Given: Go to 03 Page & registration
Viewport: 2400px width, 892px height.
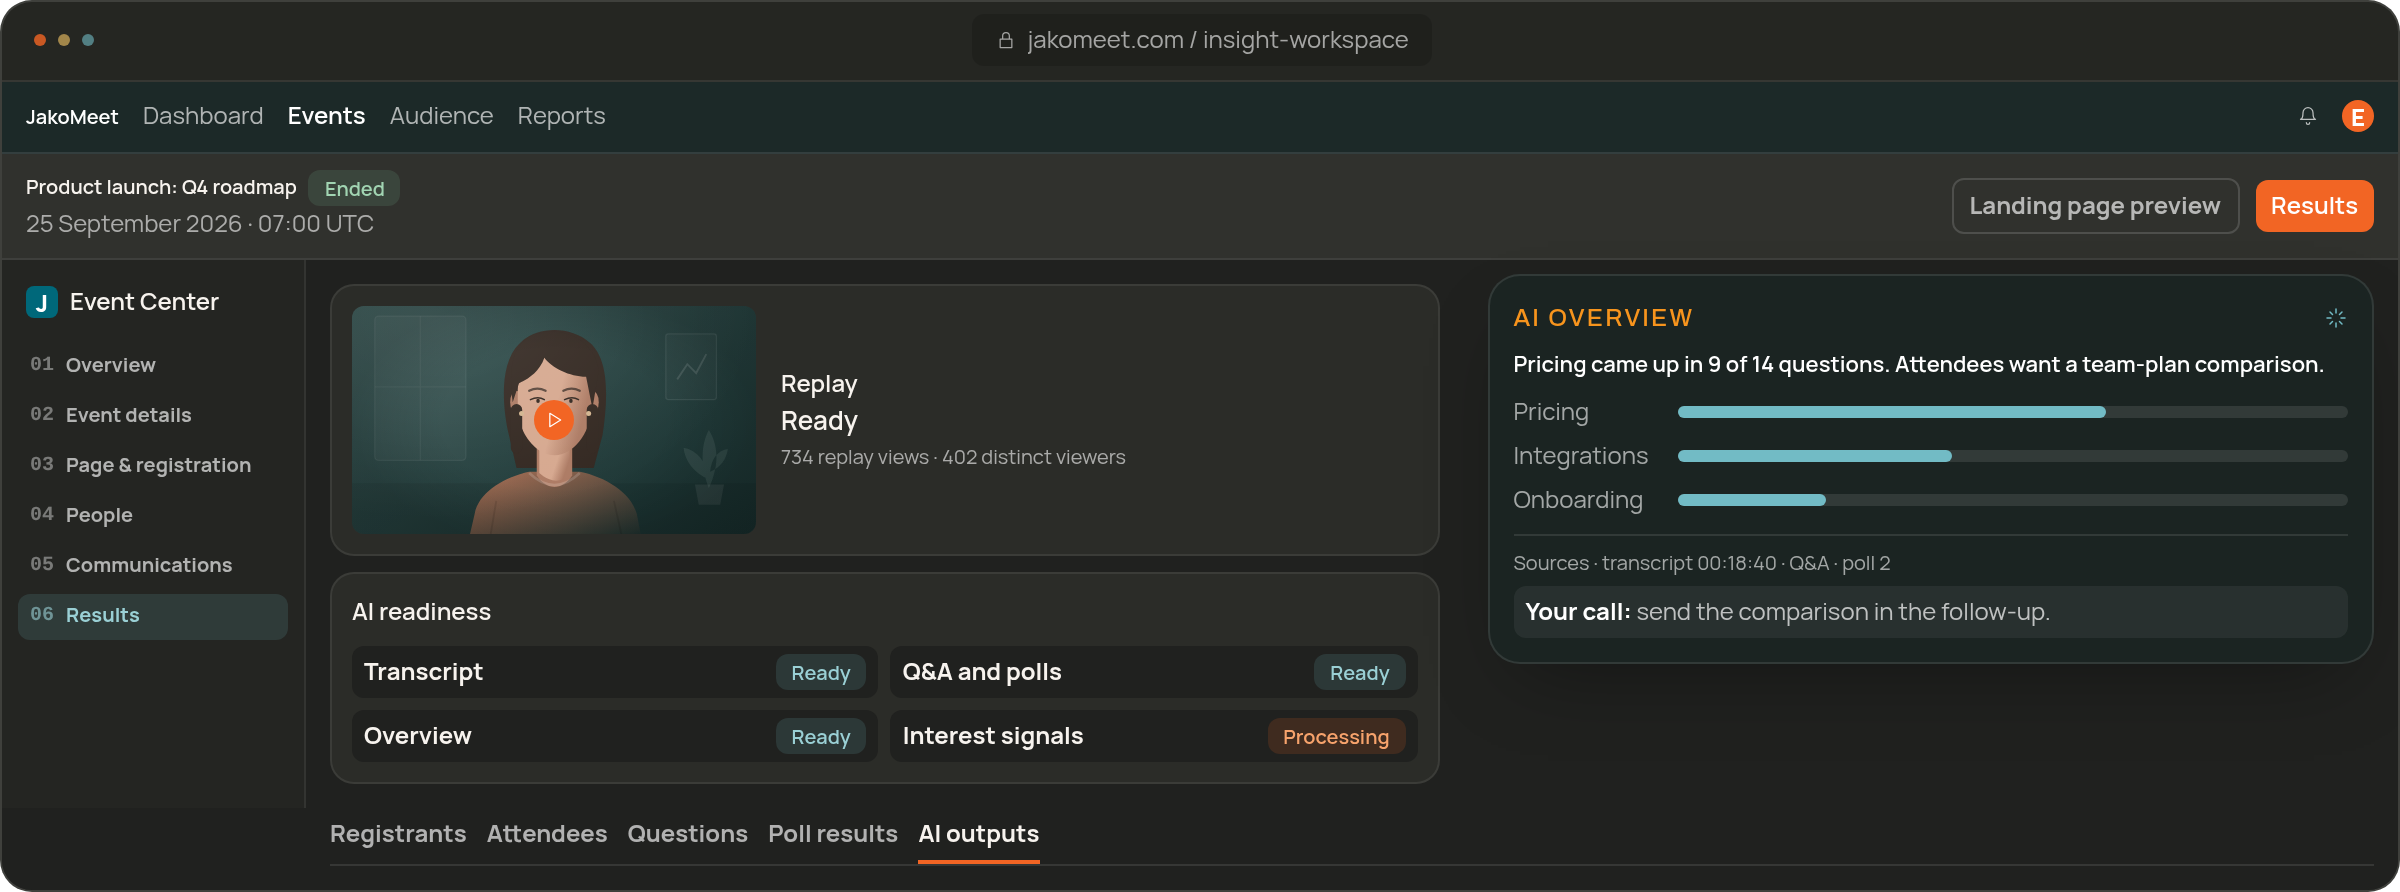Looking at the screenshot, I should (153, 465).
